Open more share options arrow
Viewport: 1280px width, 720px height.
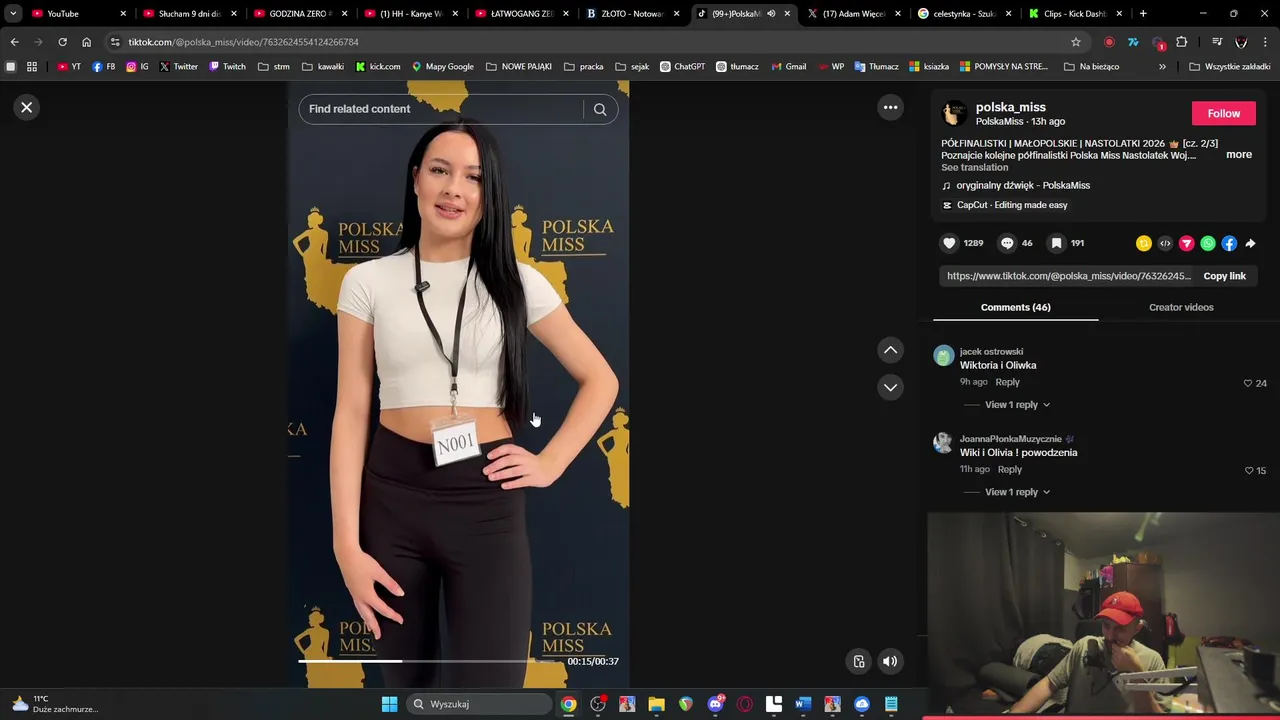pyautogui.click(x=1250, y=243)
